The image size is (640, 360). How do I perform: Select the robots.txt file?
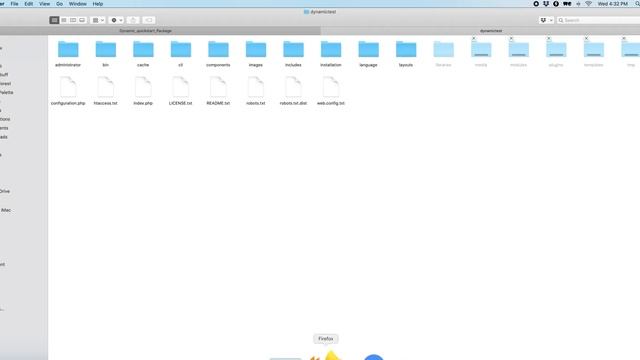pos(256,87)
